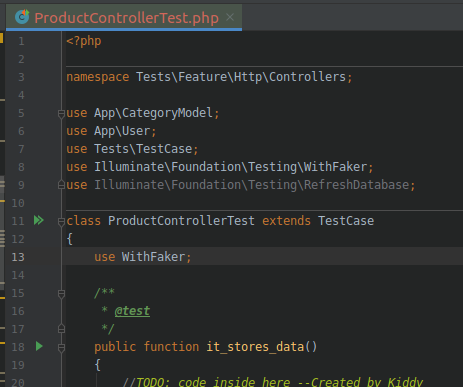Collapse the doc comment fold at line 15
Viewport: 463px width, 387px height.
tap(61, 294)
